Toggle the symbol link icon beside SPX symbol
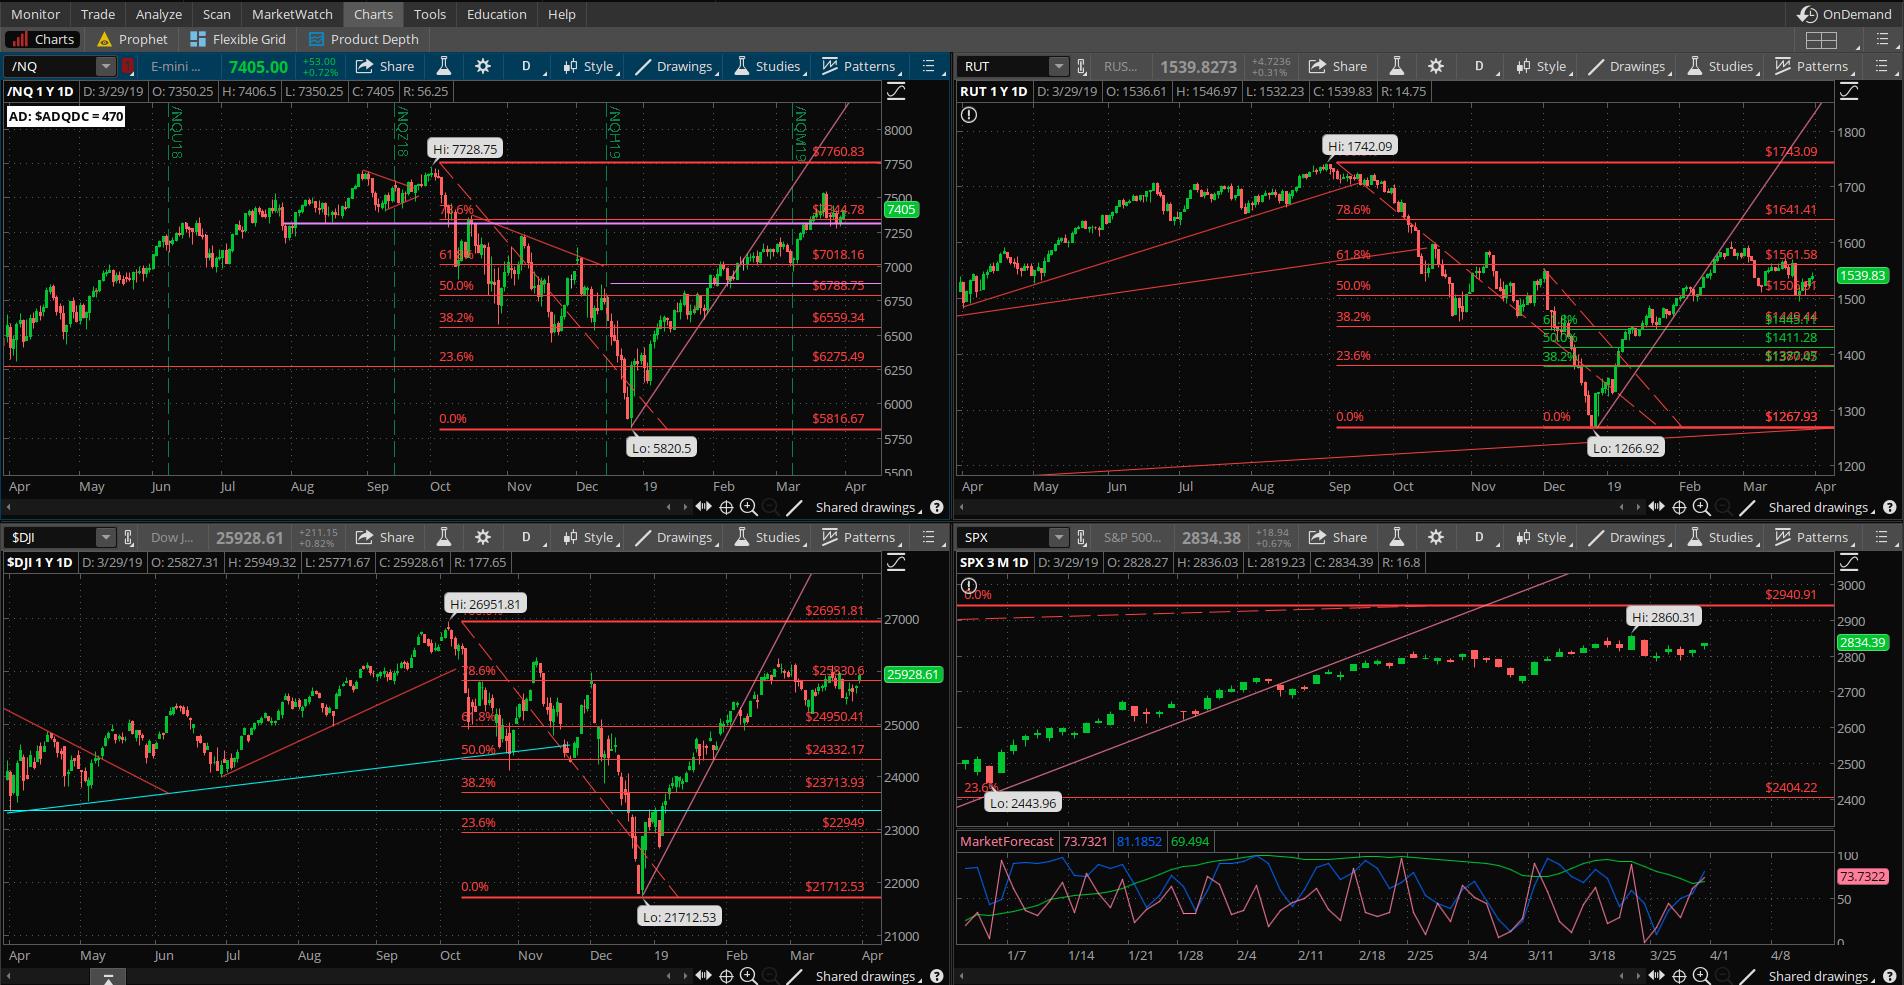 tap(1081, 537)
